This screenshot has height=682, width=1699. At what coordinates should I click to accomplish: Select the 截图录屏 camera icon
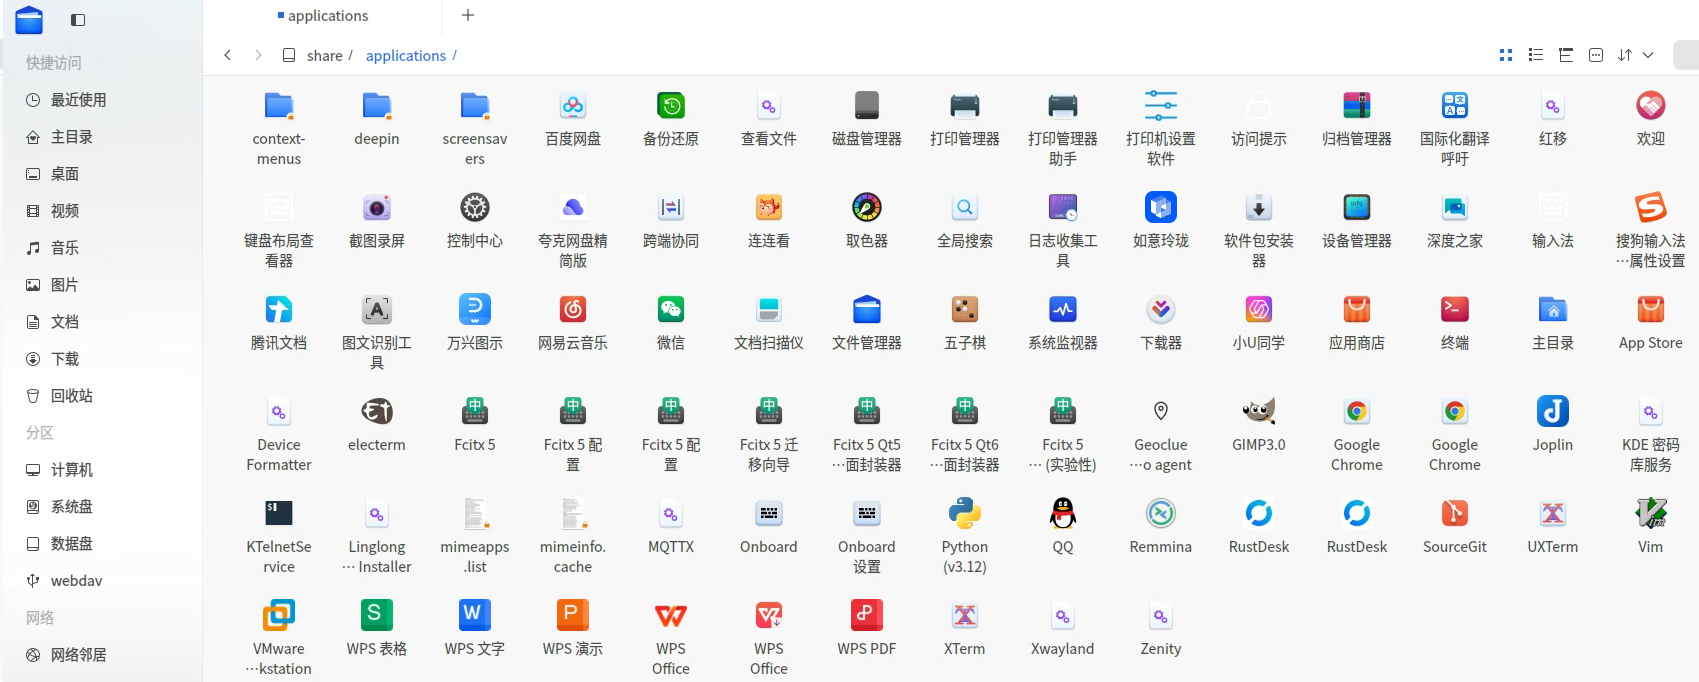(x=377, y=208)
